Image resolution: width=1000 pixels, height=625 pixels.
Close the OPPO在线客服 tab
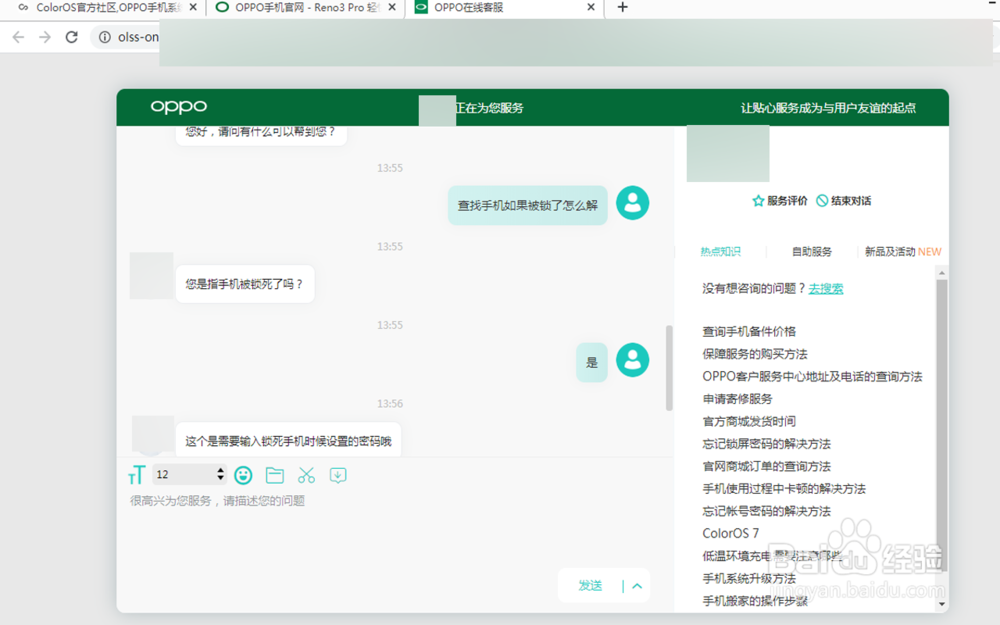pyautogui.click(x=591, y=7)
